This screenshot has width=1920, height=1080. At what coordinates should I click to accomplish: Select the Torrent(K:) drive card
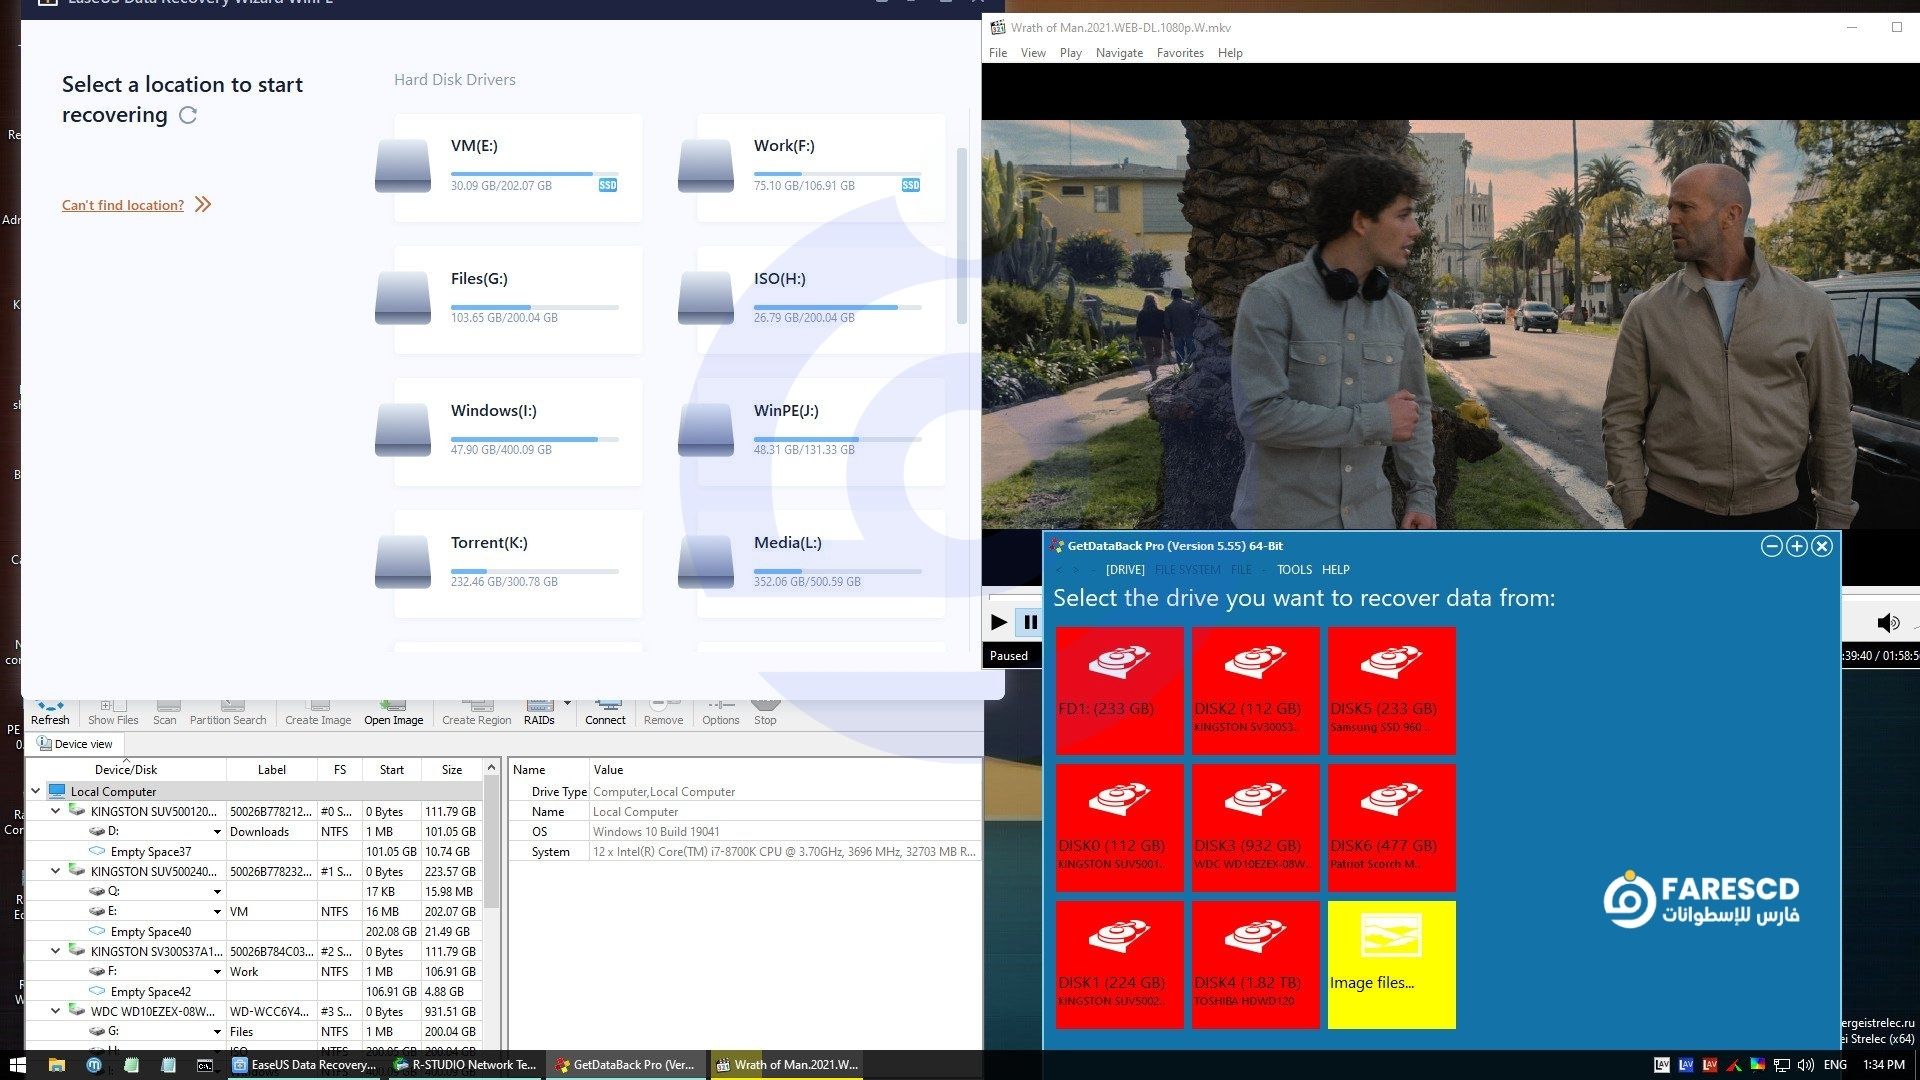(x=517, y=563)
